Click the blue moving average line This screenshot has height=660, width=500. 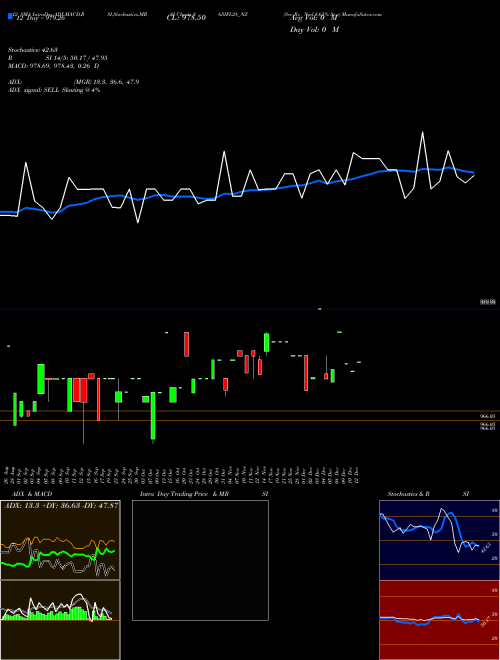[x=236, y=194]
